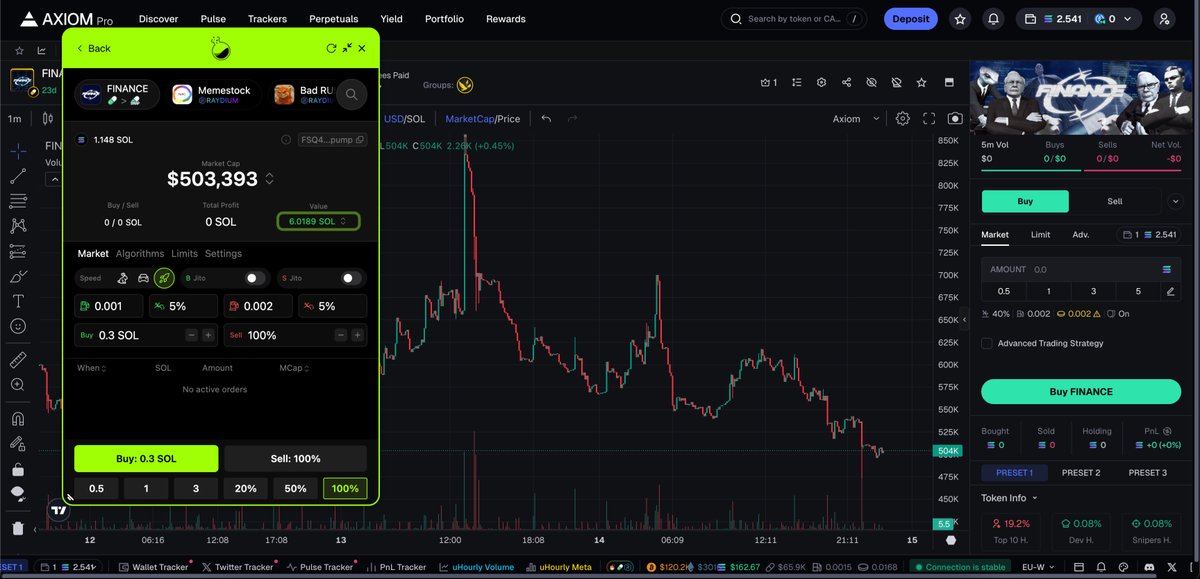1200x579 pixels.
Task: Go to the Perpetuals page
Action: 333,19
